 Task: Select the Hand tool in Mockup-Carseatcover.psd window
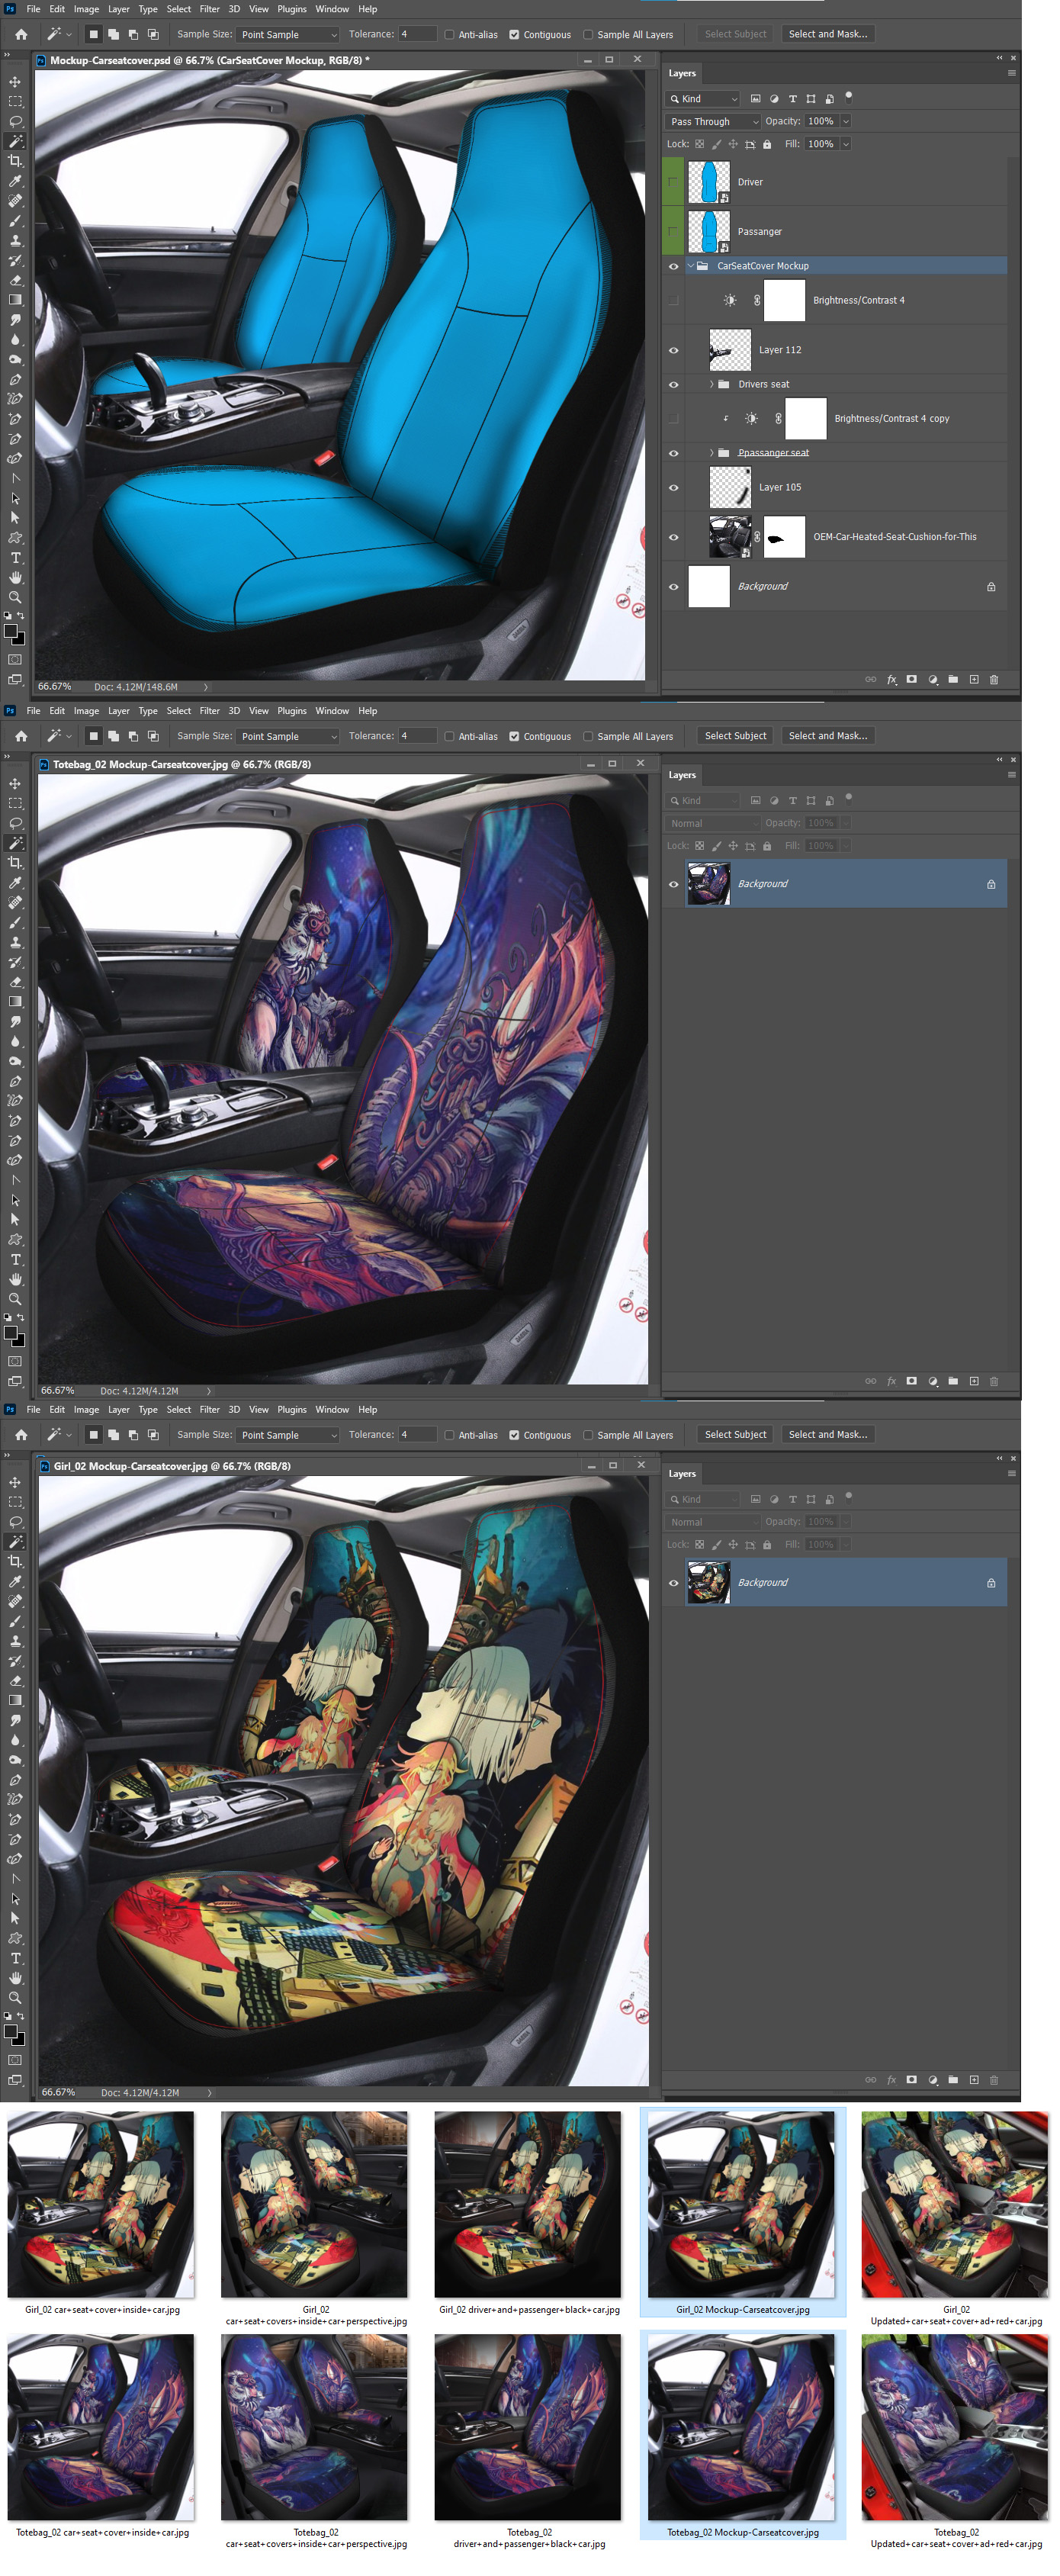pyautogui.click(x=15, y=578)
